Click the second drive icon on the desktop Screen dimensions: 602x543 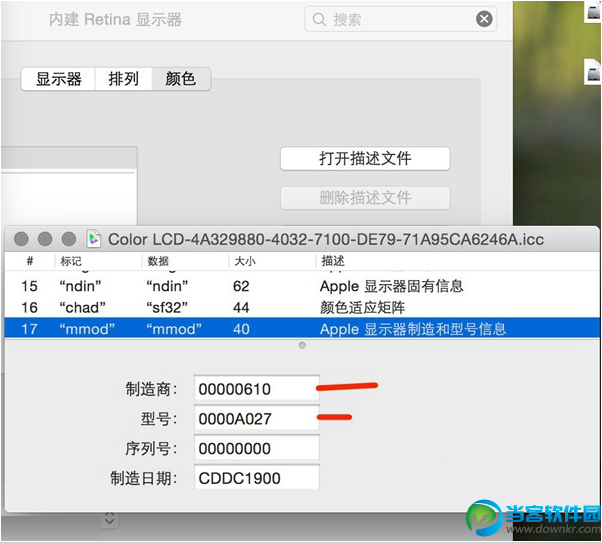594,72
